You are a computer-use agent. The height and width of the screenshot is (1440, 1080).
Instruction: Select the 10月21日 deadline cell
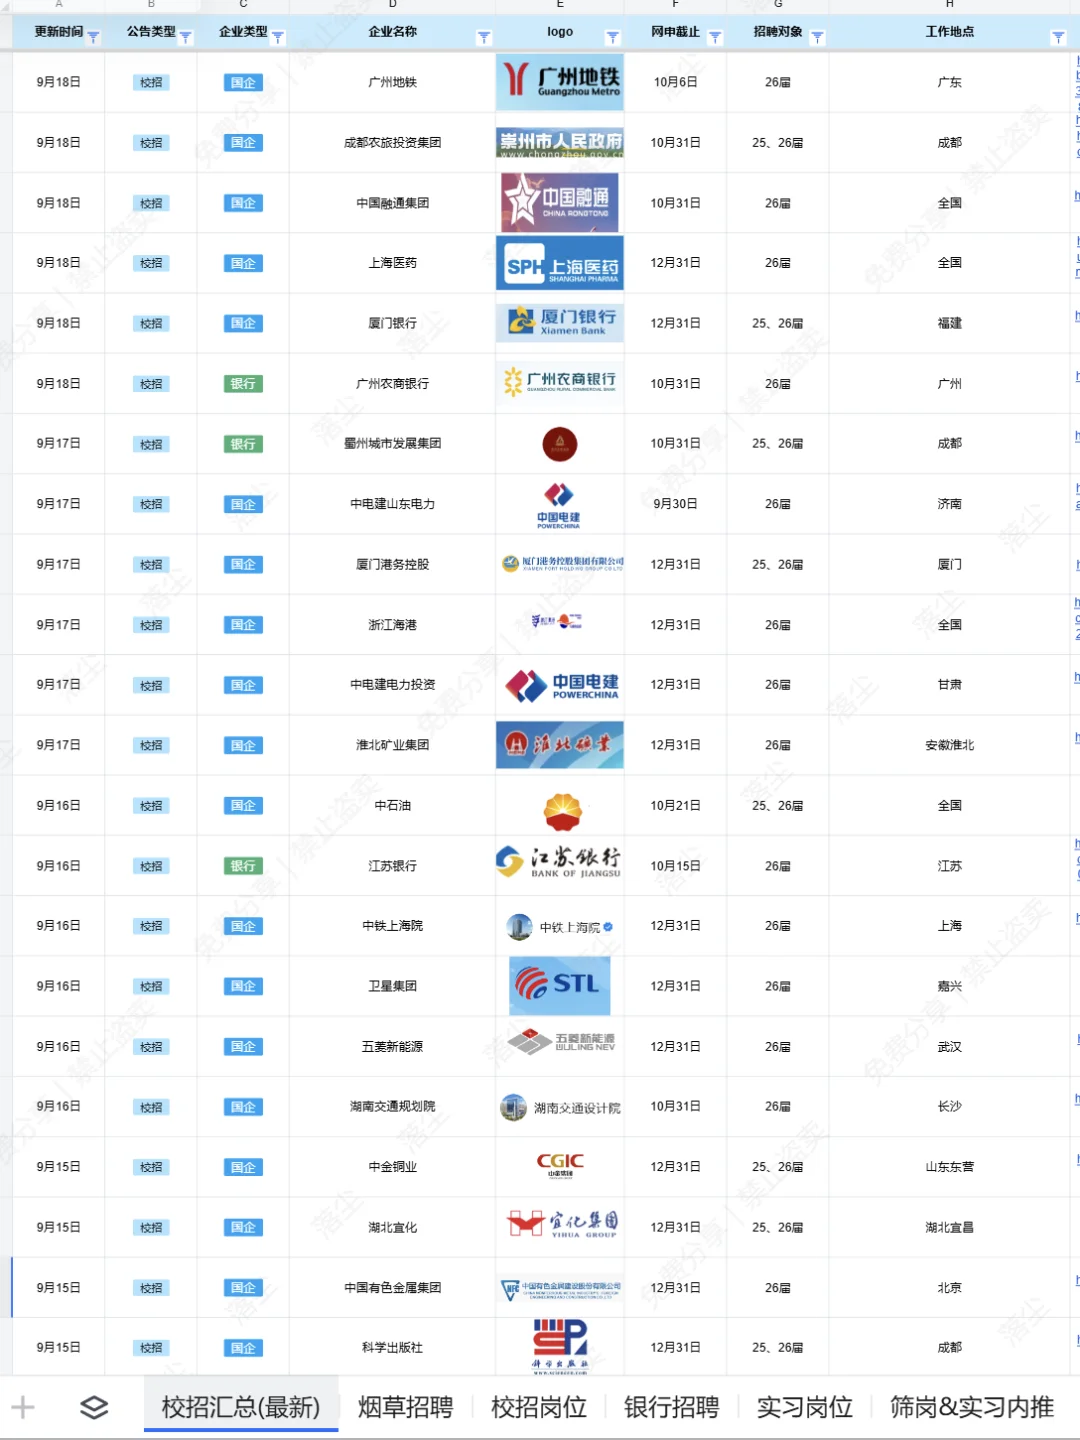[675, 805]
